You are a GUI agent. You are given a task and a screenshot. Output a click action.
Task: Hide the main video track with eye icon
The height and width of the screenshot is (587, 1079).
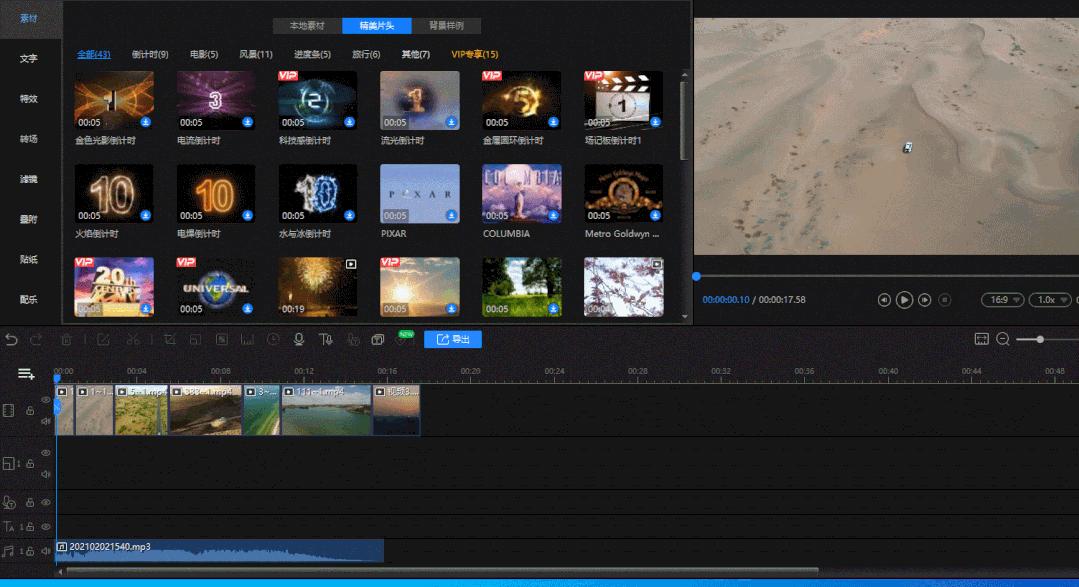click(x=45, y=400)
